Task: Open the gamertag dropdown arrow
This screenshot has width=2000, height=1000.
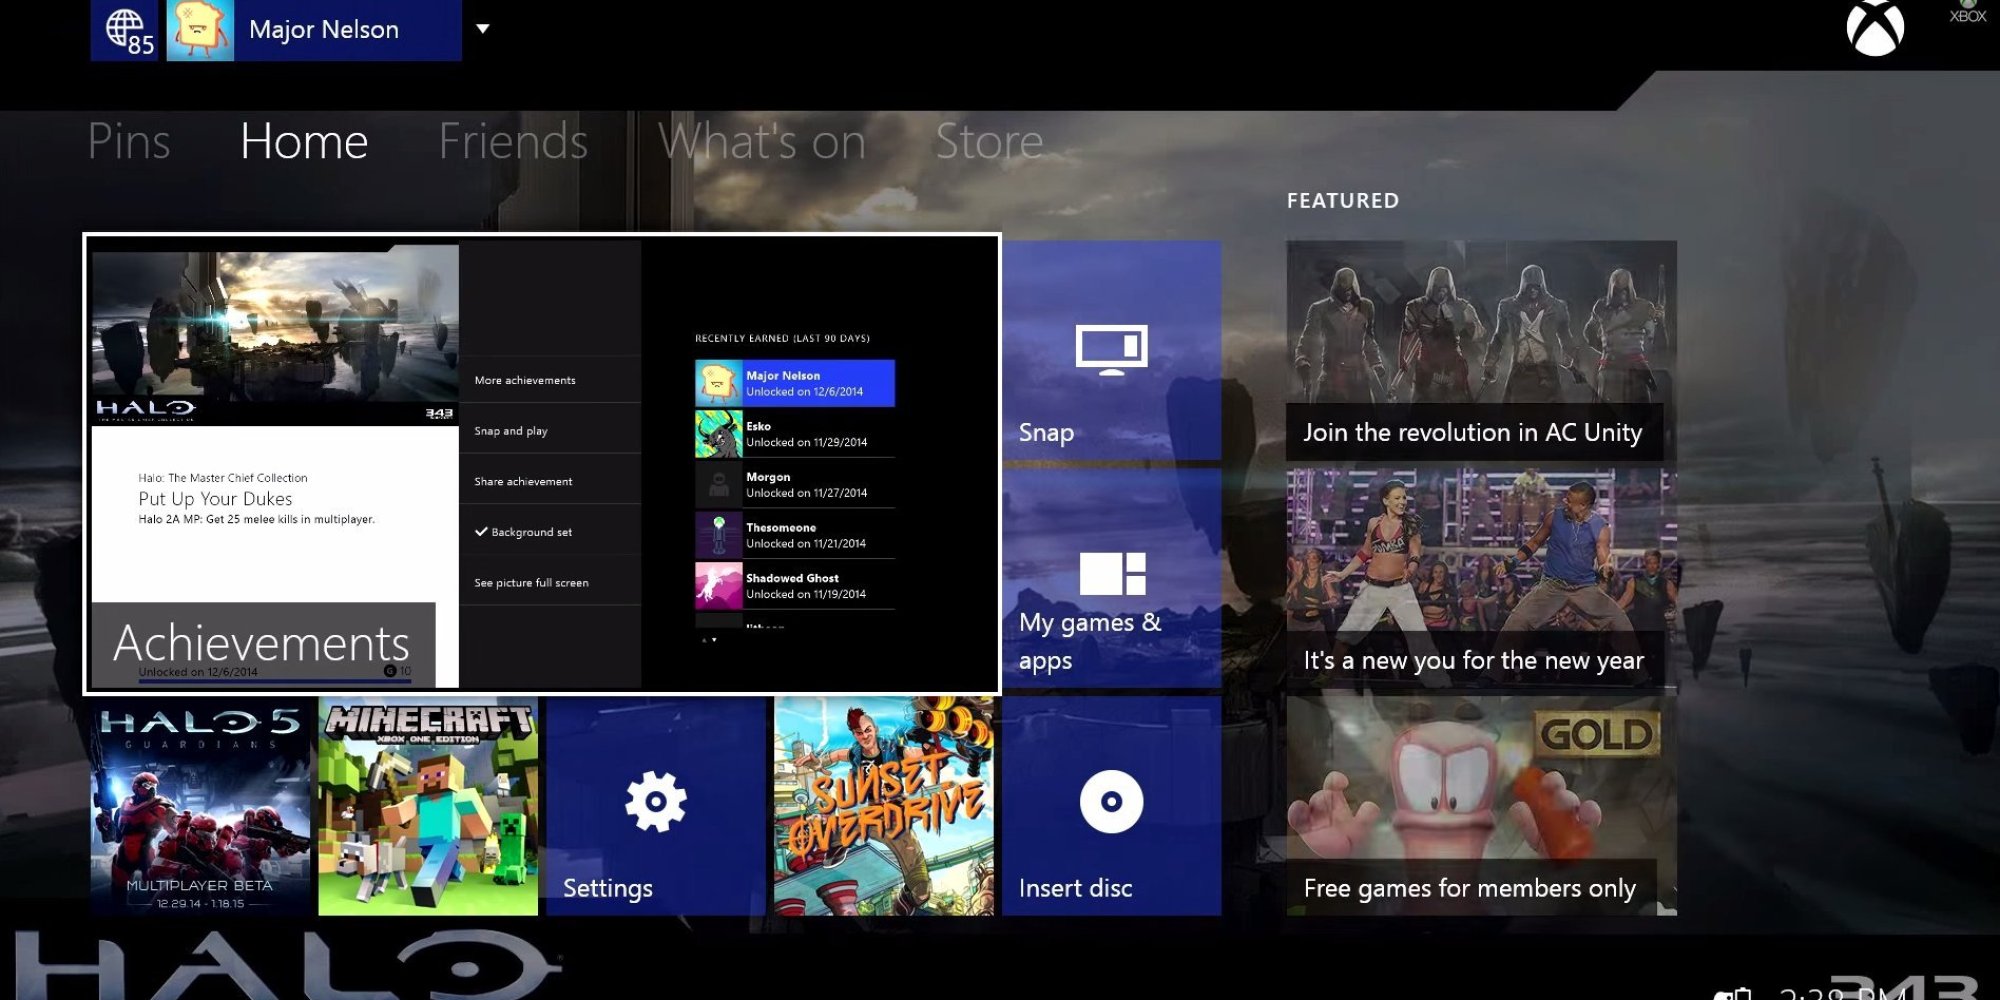Action: 483,30
